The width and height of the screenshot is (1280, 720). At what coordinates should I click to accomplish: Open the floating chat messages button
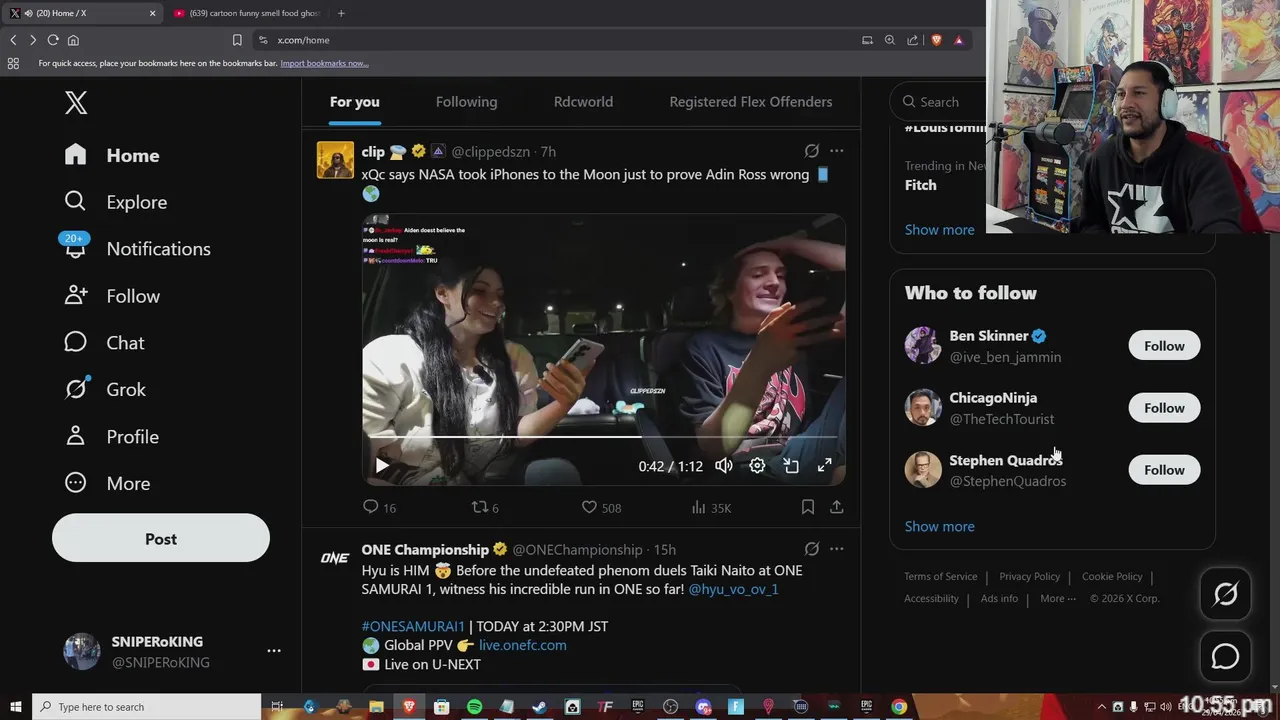[x=1225, y=656]
